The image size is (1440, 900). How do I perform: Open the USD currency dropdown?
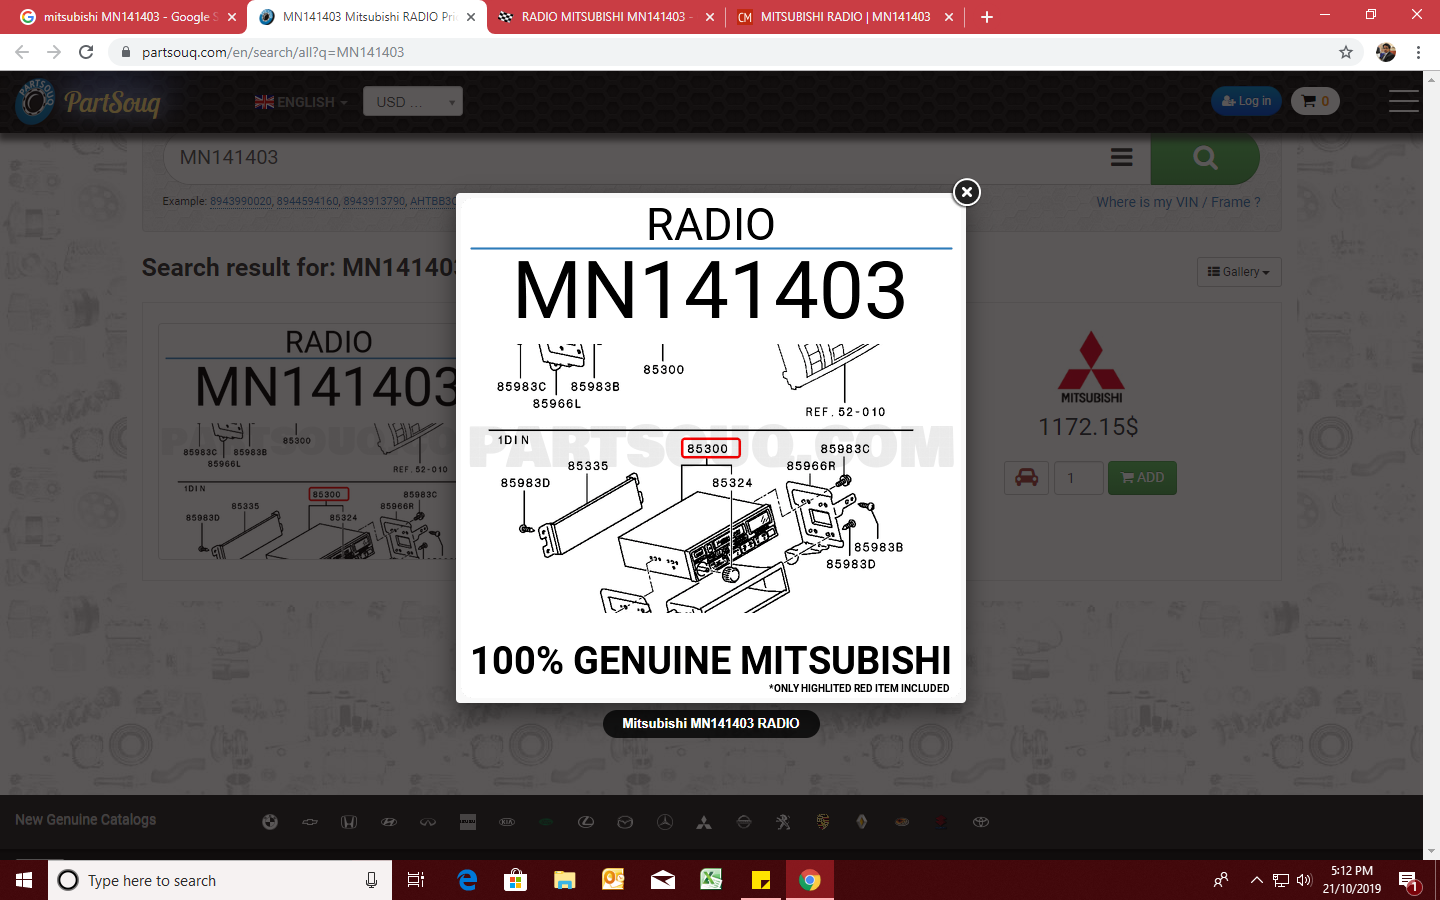413,102
